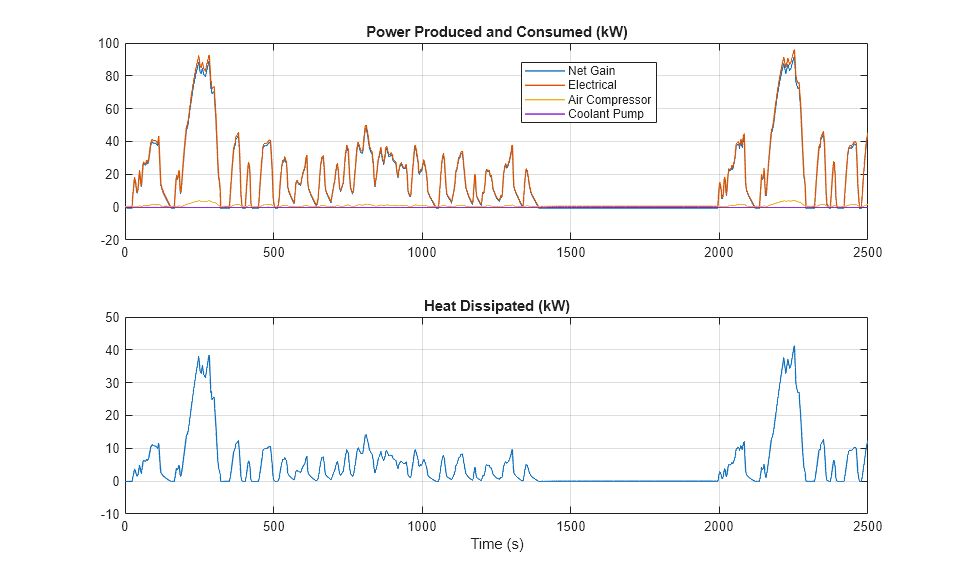Screen dimensions: 959x577
Task: Click the orange Electrical legend line
Action: [x=544, y=85]
